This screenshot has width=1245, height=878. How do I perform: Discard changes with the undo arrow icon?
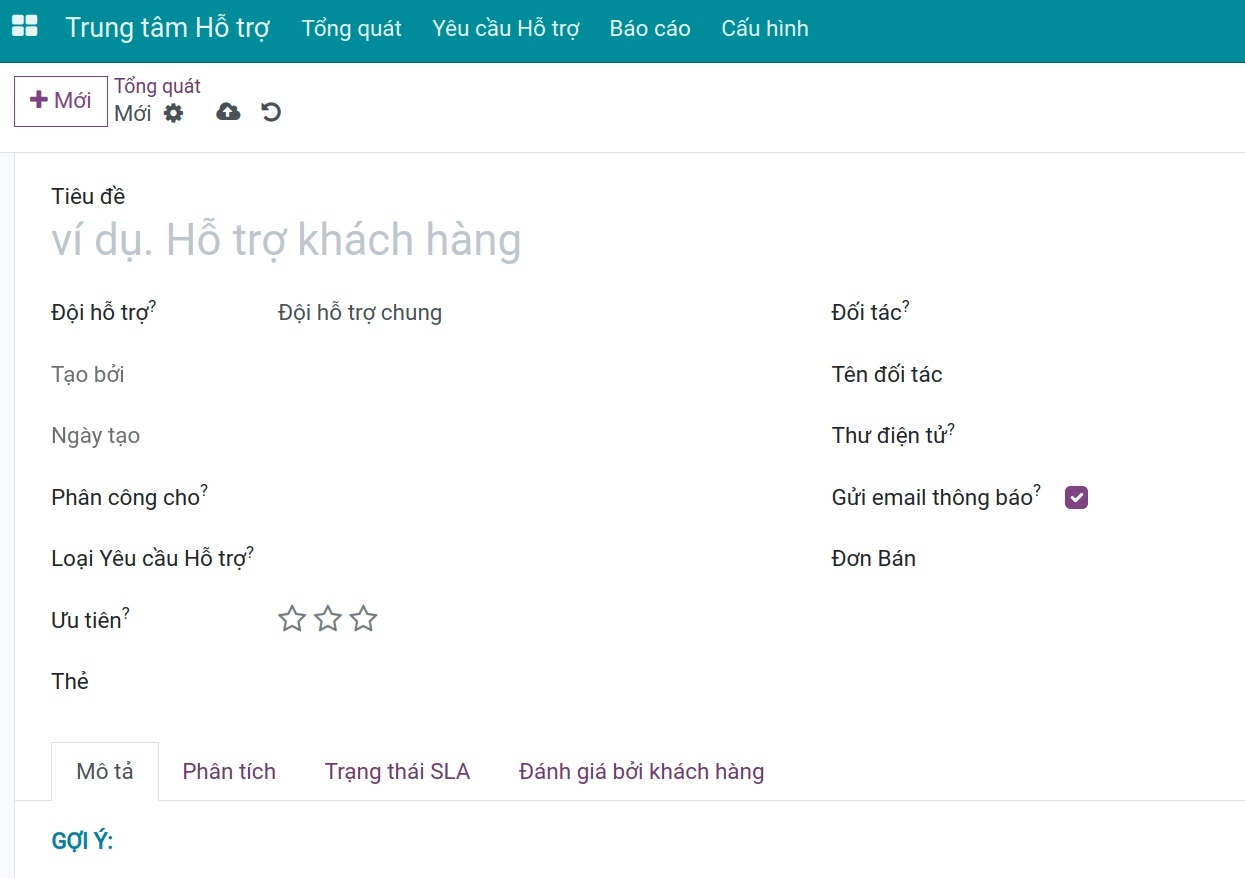pos(271,112)
